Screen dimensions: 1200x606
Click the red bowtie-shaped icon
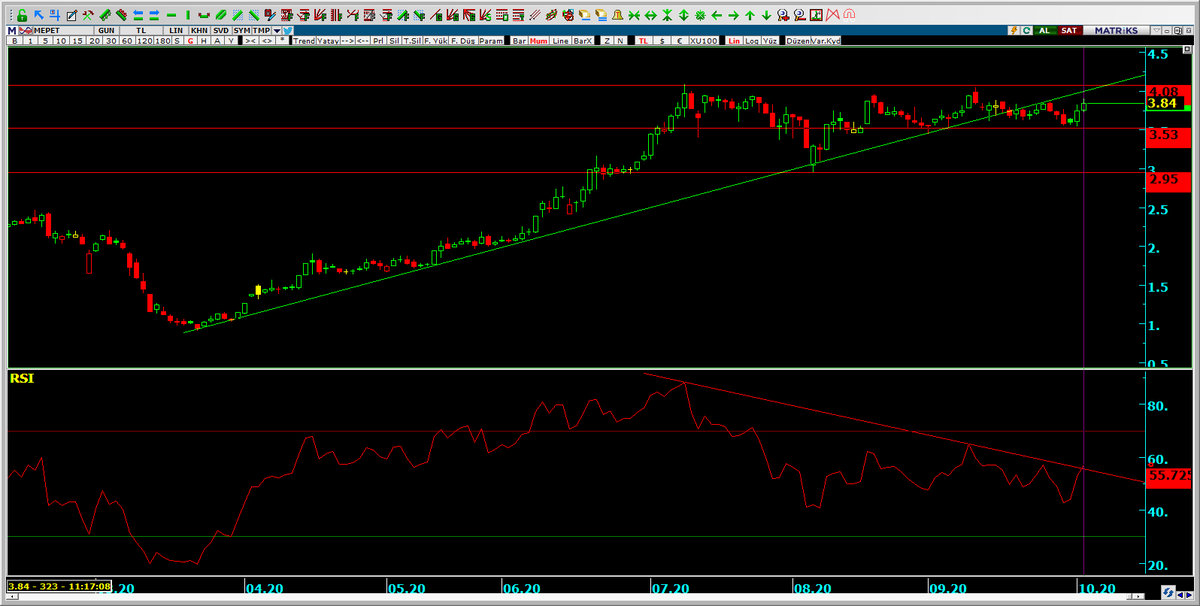[x=832, y=15]
